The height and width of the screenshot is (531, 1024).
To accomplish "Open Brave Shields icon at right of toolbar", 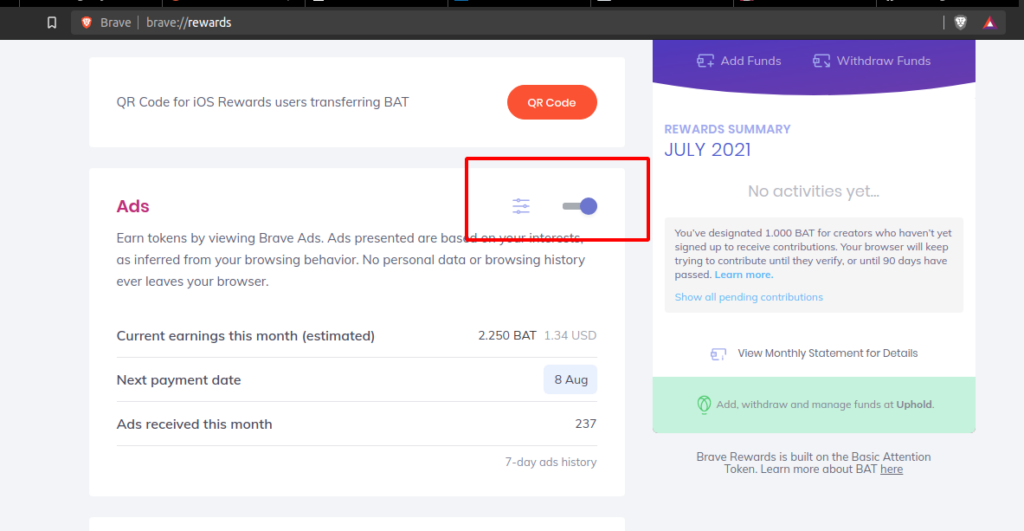I will [x=960, y=23].
